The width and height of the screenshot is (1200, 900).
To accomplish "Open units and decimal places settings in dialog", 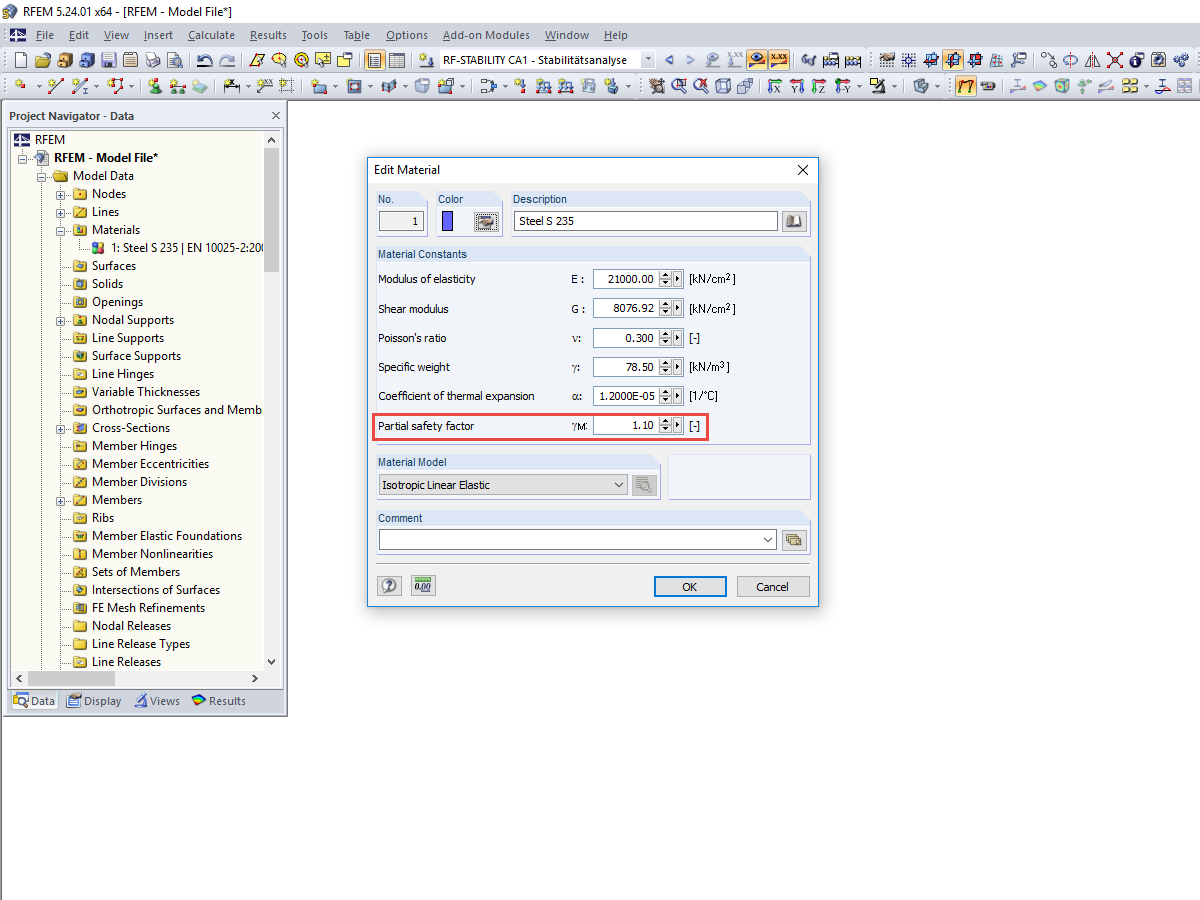I will click(x=422, y=585).
